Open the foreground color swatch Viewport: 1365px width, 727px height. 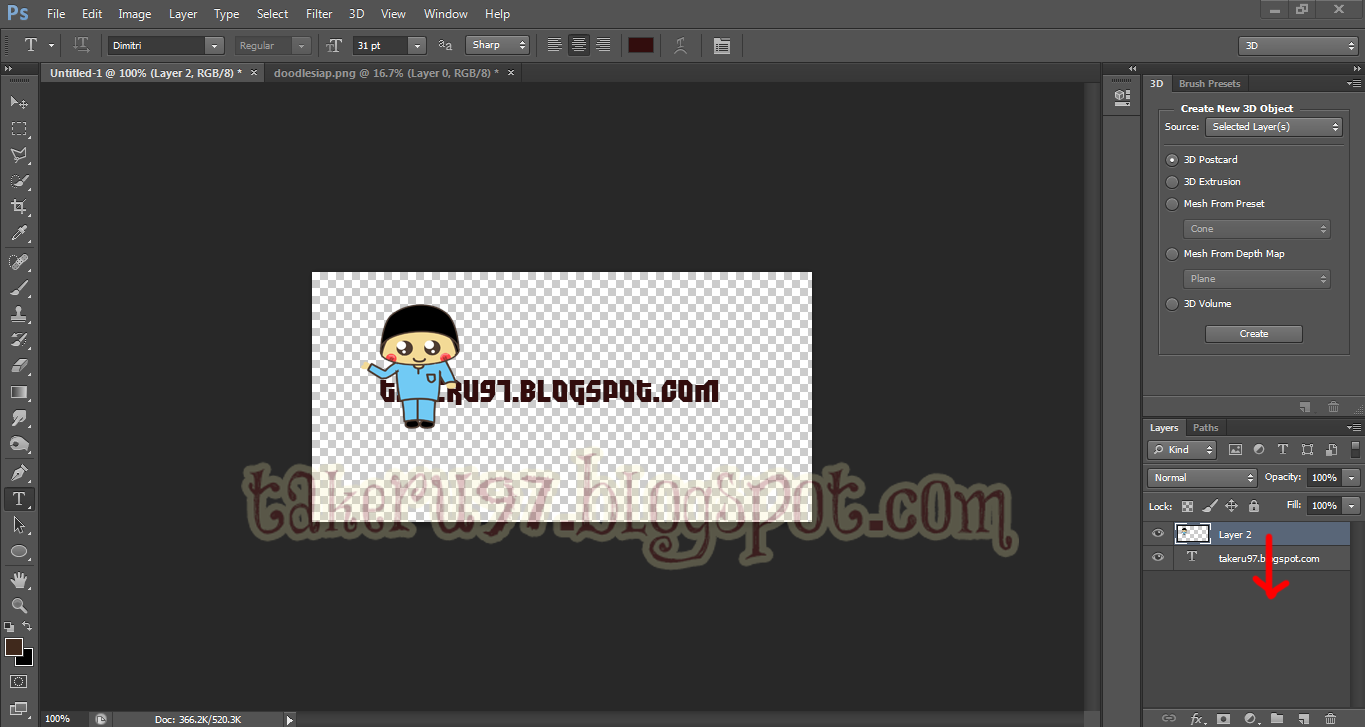pos(13,647)
